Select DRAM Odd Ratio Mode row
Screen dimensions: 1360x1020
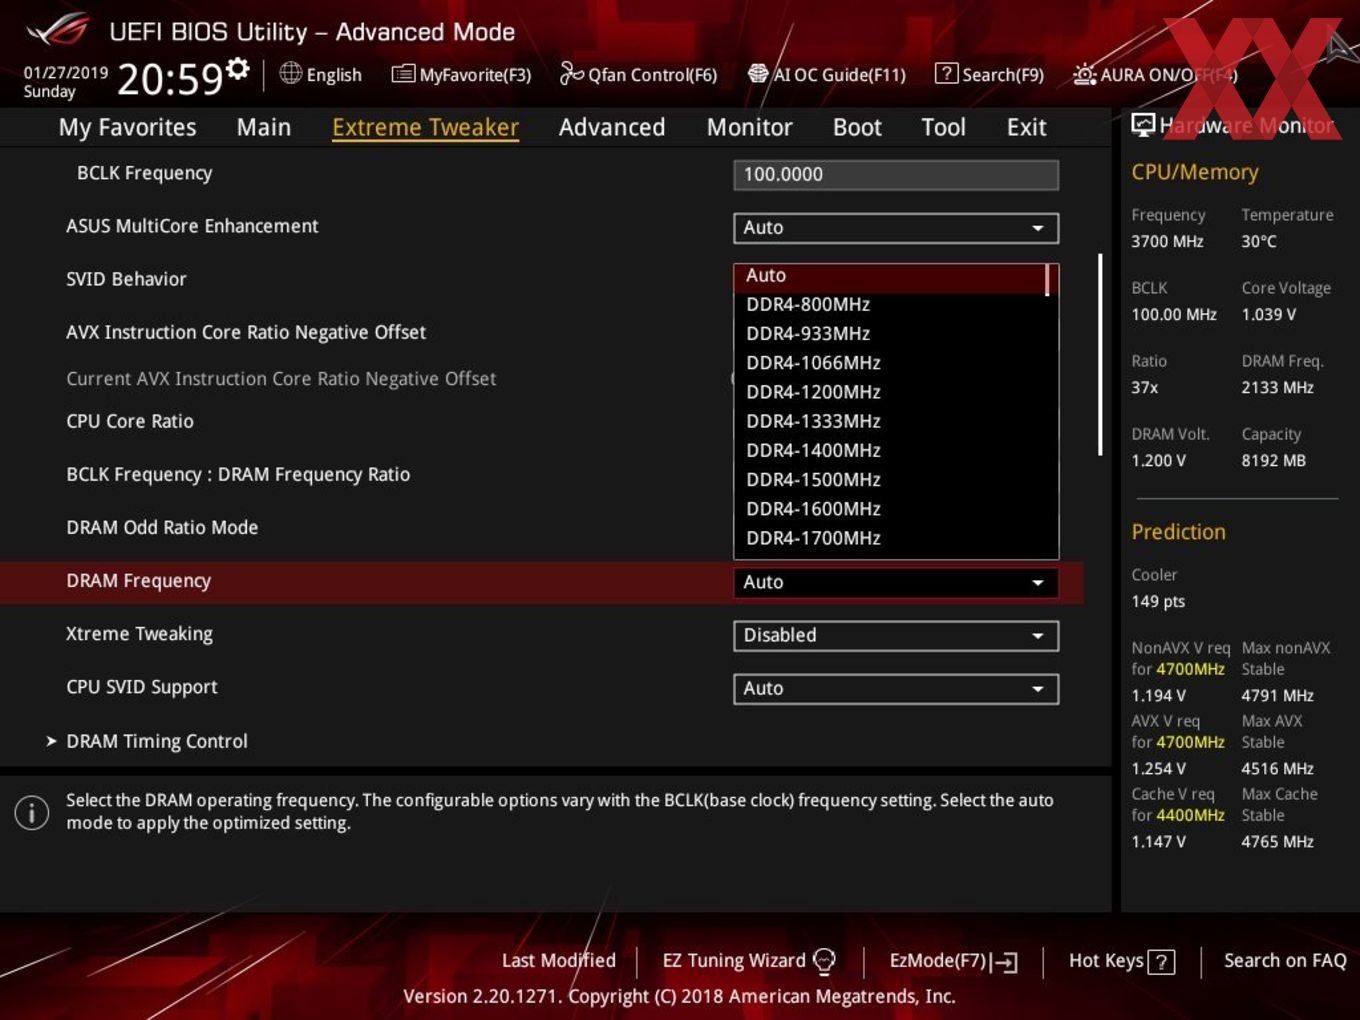coord(162,527)
